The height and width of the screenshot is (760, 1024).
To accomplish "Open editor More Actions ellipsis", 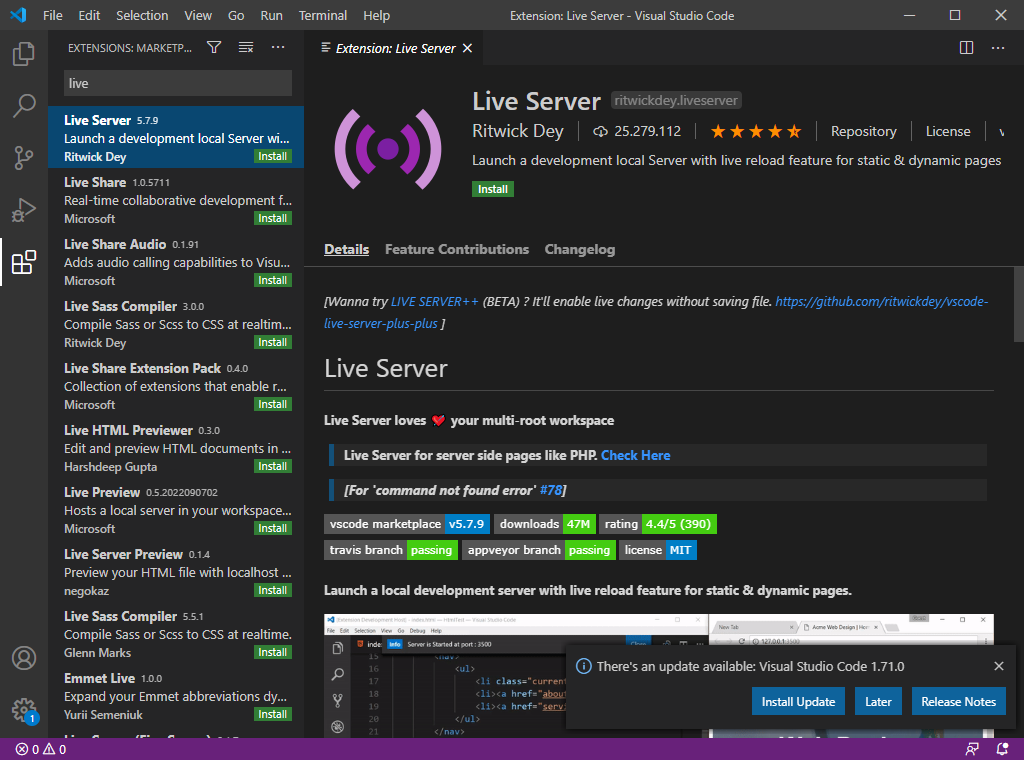I will 997,48.
